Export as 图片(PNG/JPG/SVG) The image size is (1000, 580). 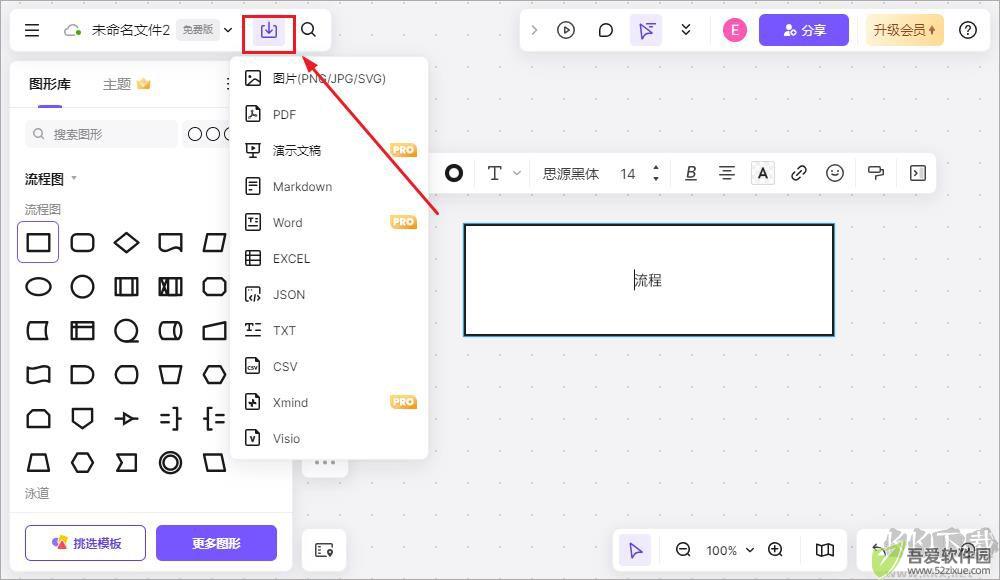(x=328, y=78)
